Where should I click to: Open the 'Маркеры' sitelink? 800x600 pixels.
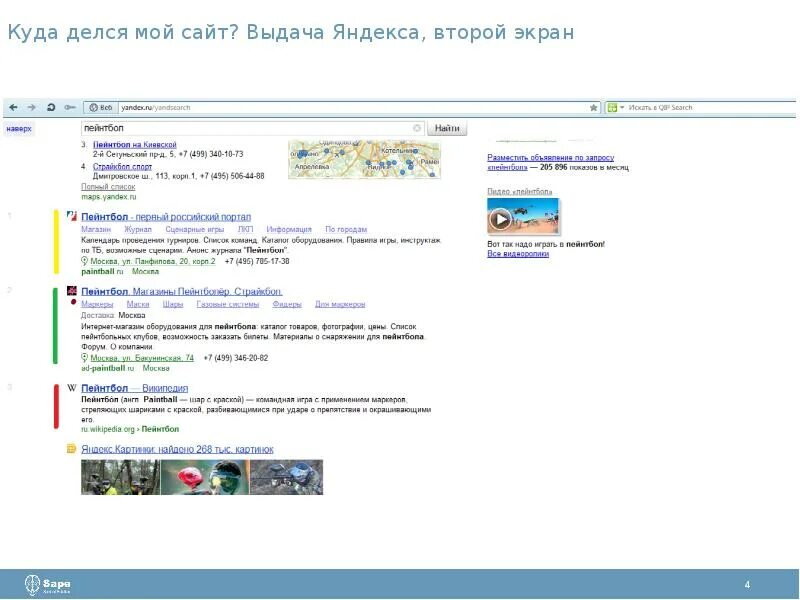[97, 305]
